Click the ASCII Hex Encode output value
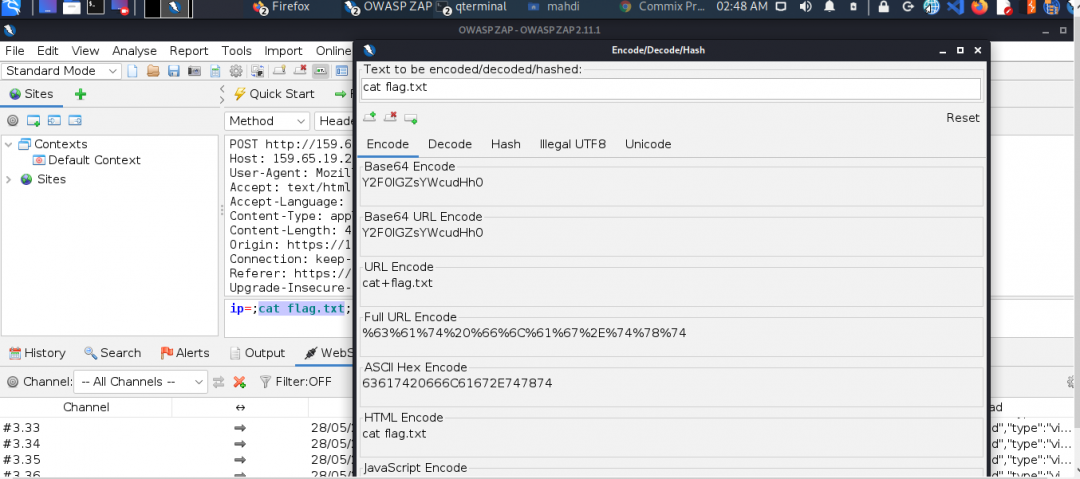 tap(457, 383)
